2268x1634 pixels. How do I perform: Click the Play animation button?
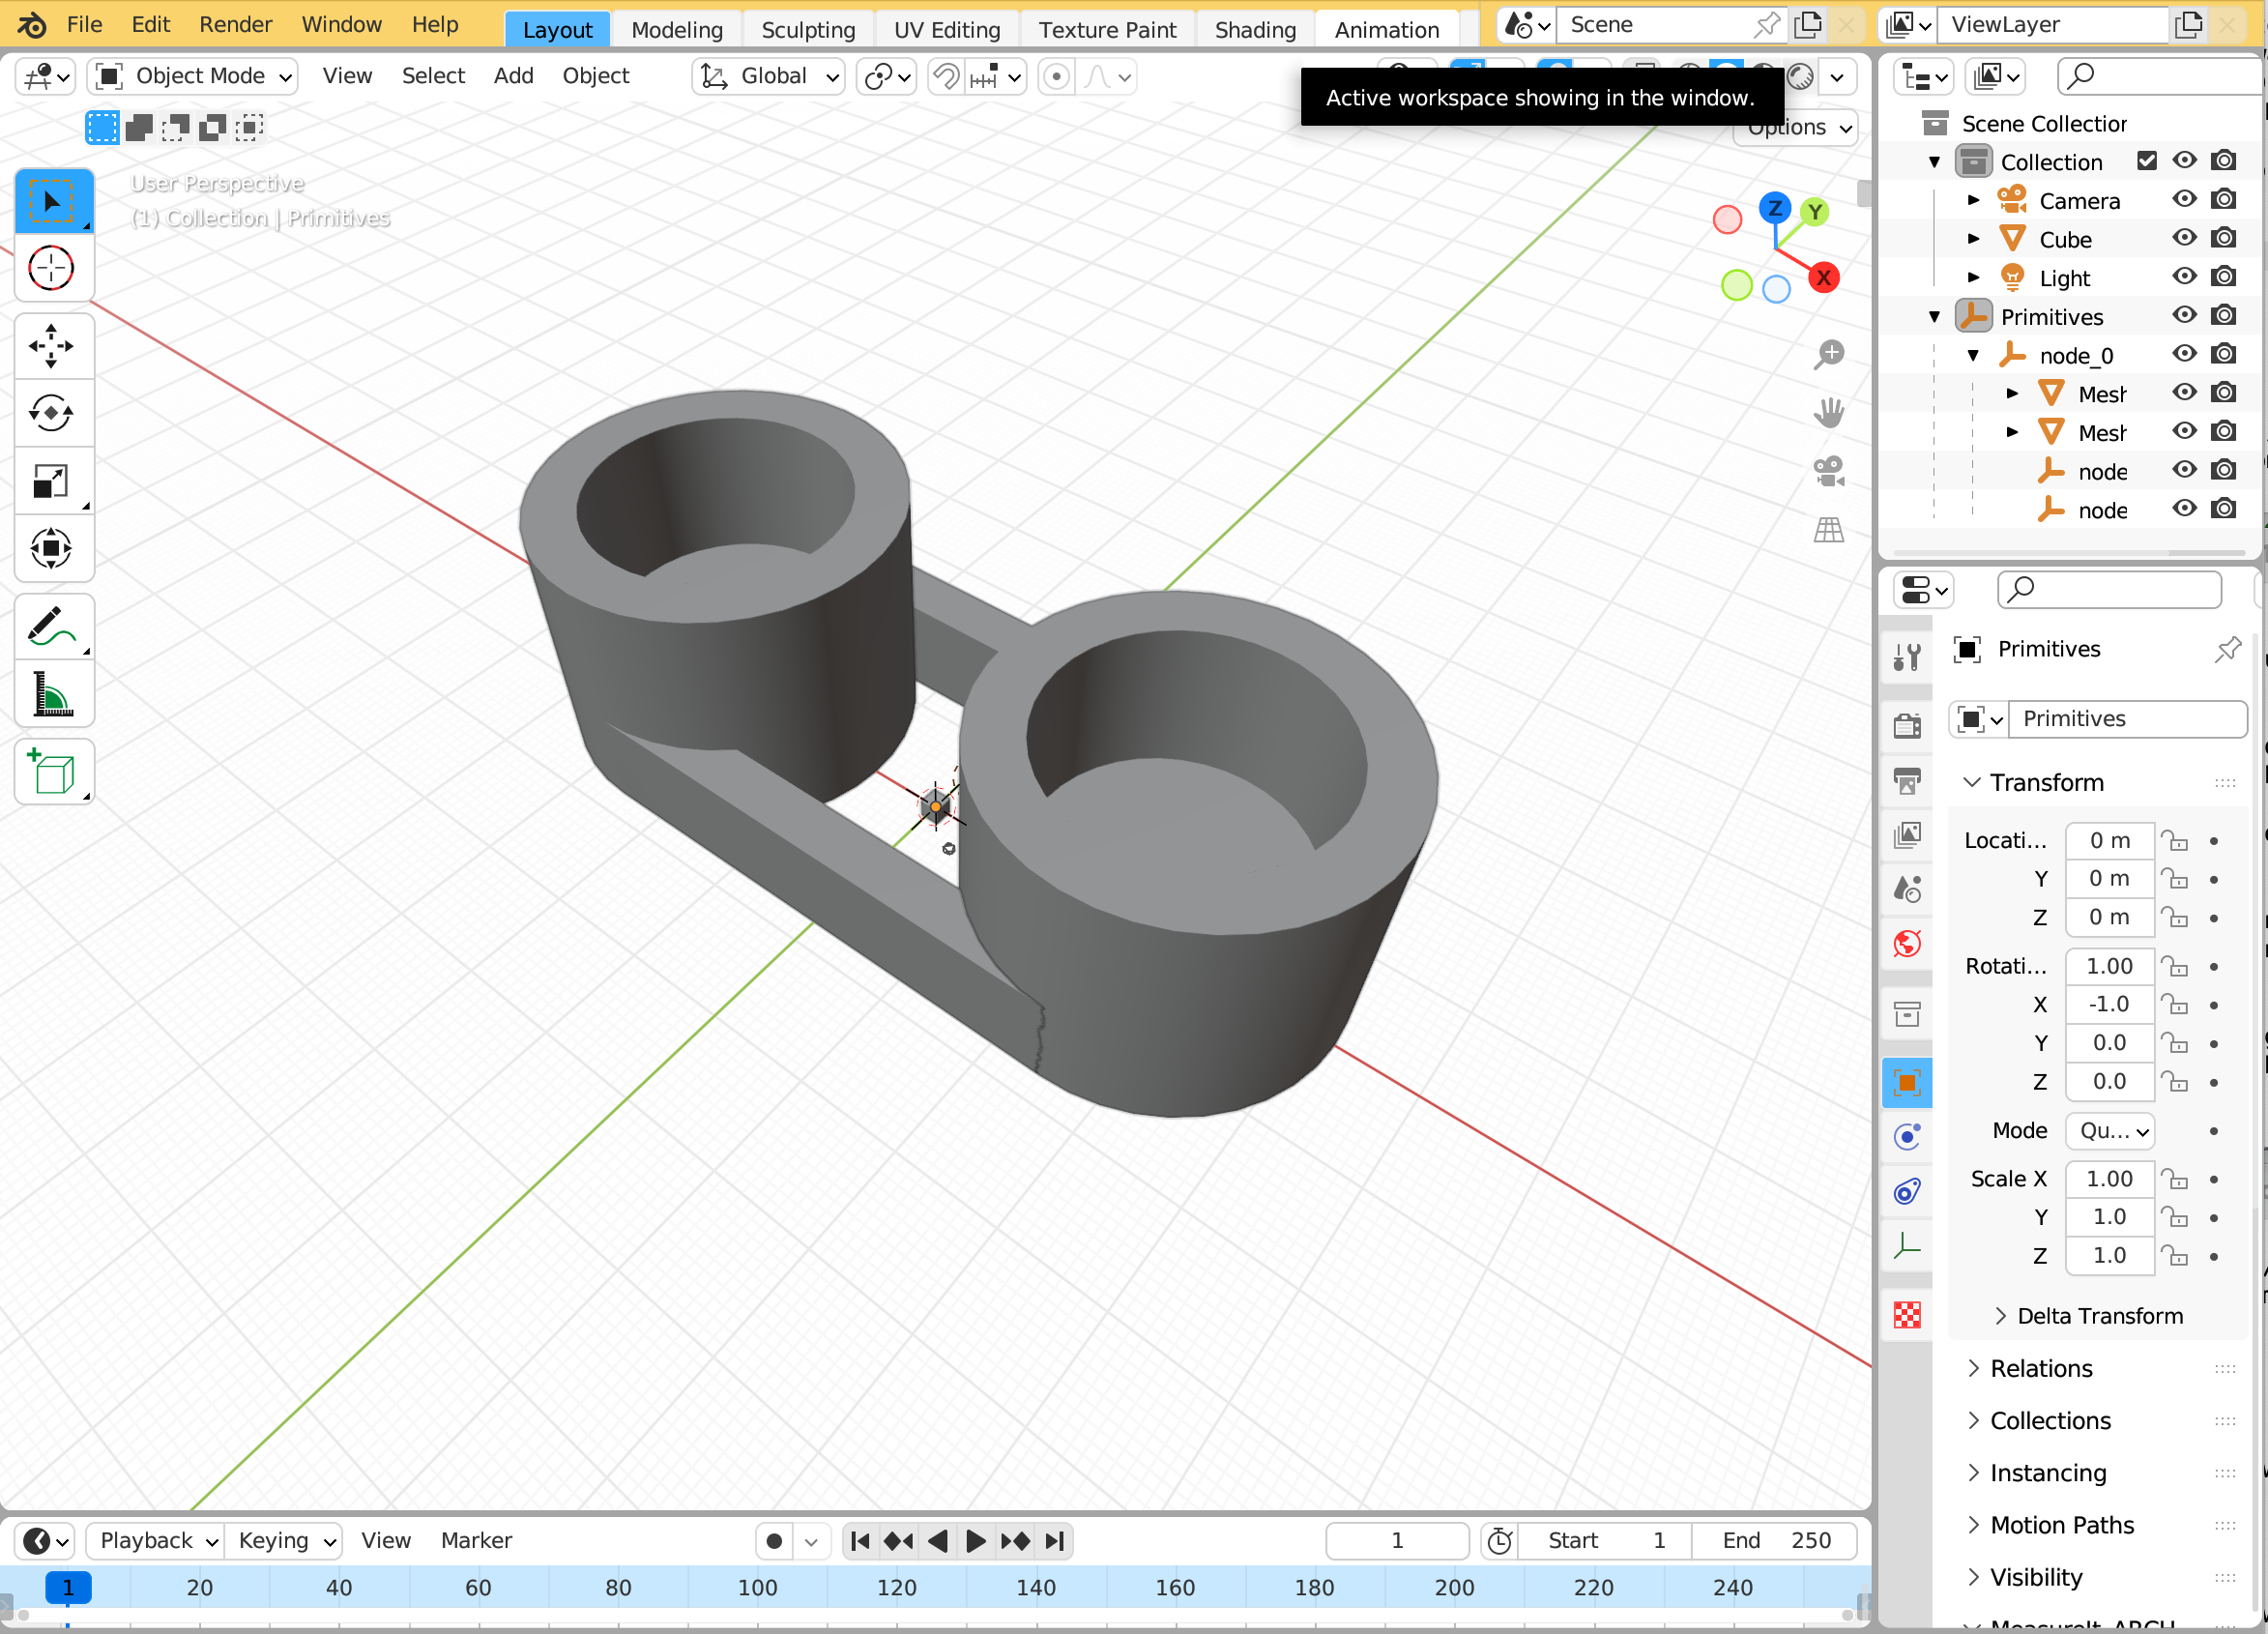click(975, 1540)
